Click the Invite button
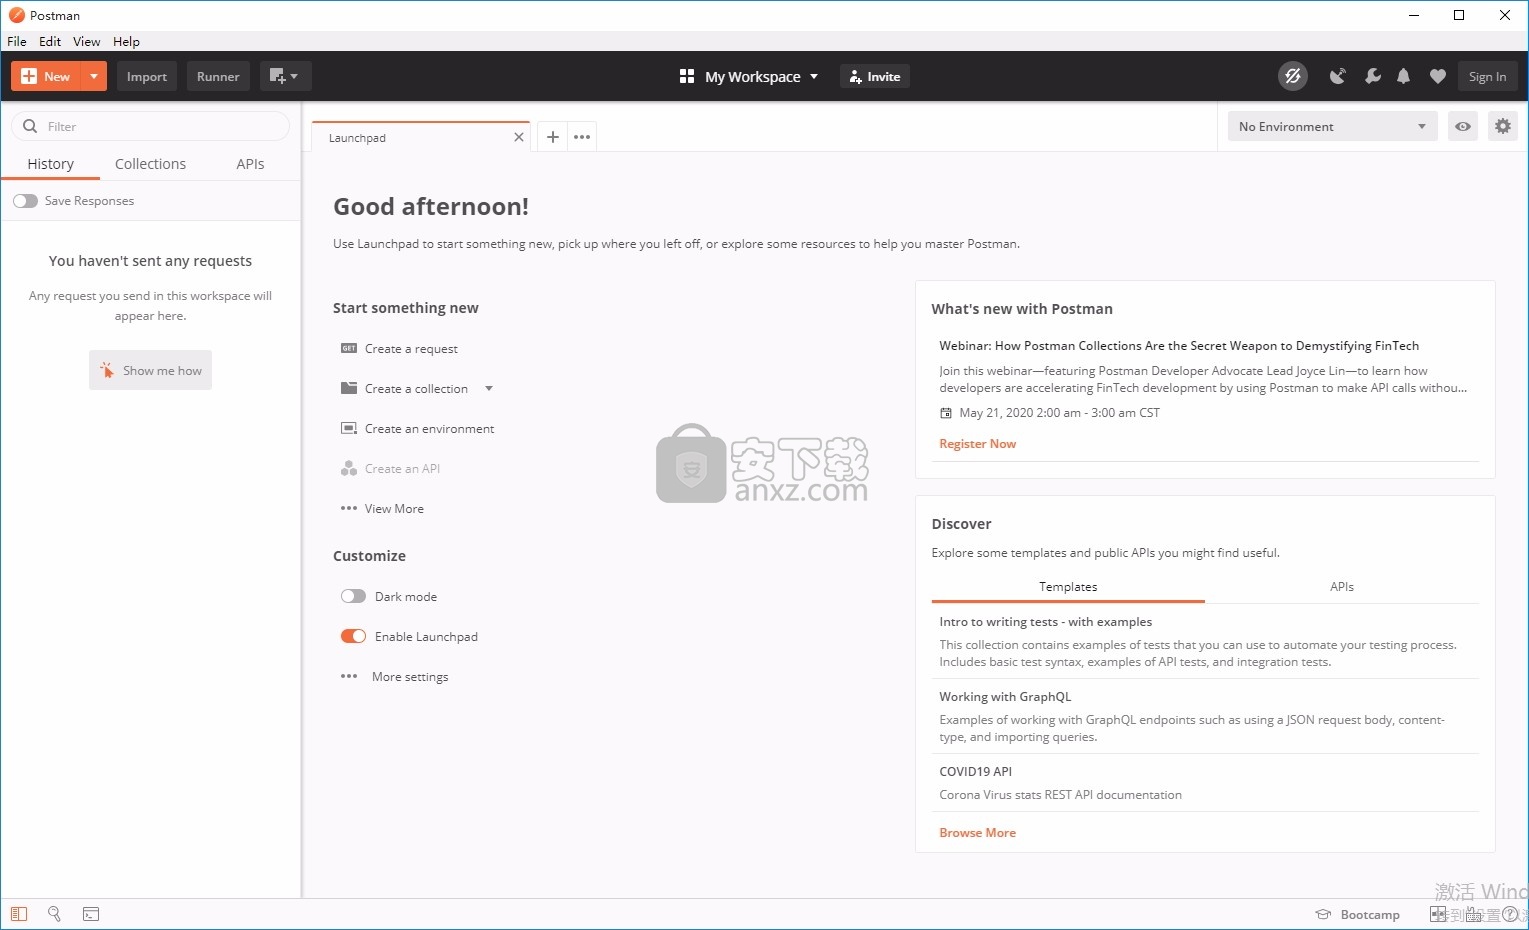 875,76
